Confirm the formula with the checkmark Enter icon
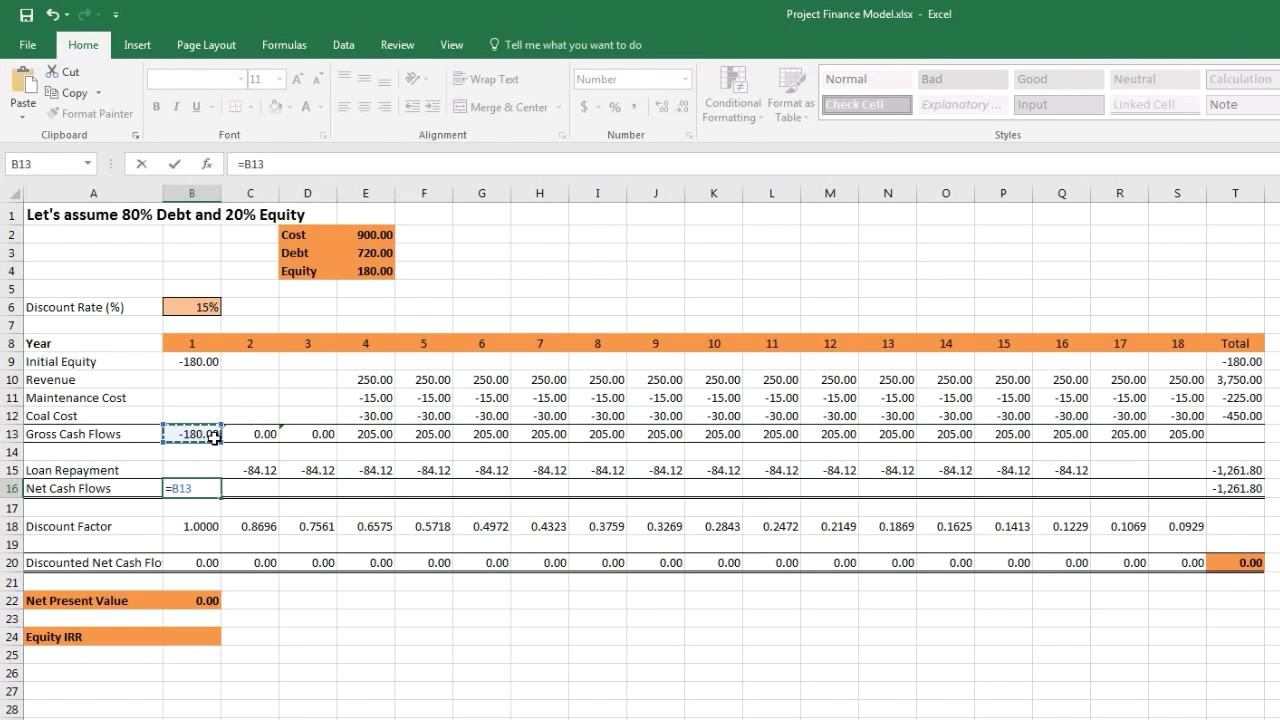Image resolution: width=1280 pixels, height=720 pixels. tap(174, 164)
